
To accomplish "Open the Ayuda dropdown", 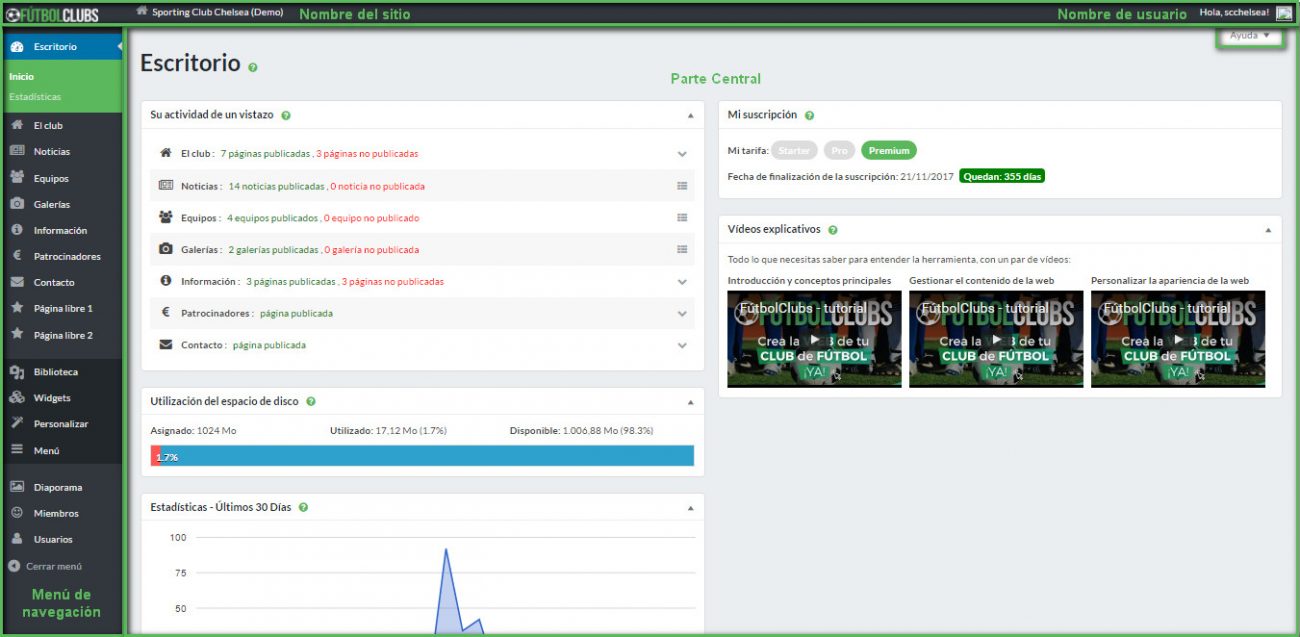I will pyautogui.click(x=1250, y=36).
